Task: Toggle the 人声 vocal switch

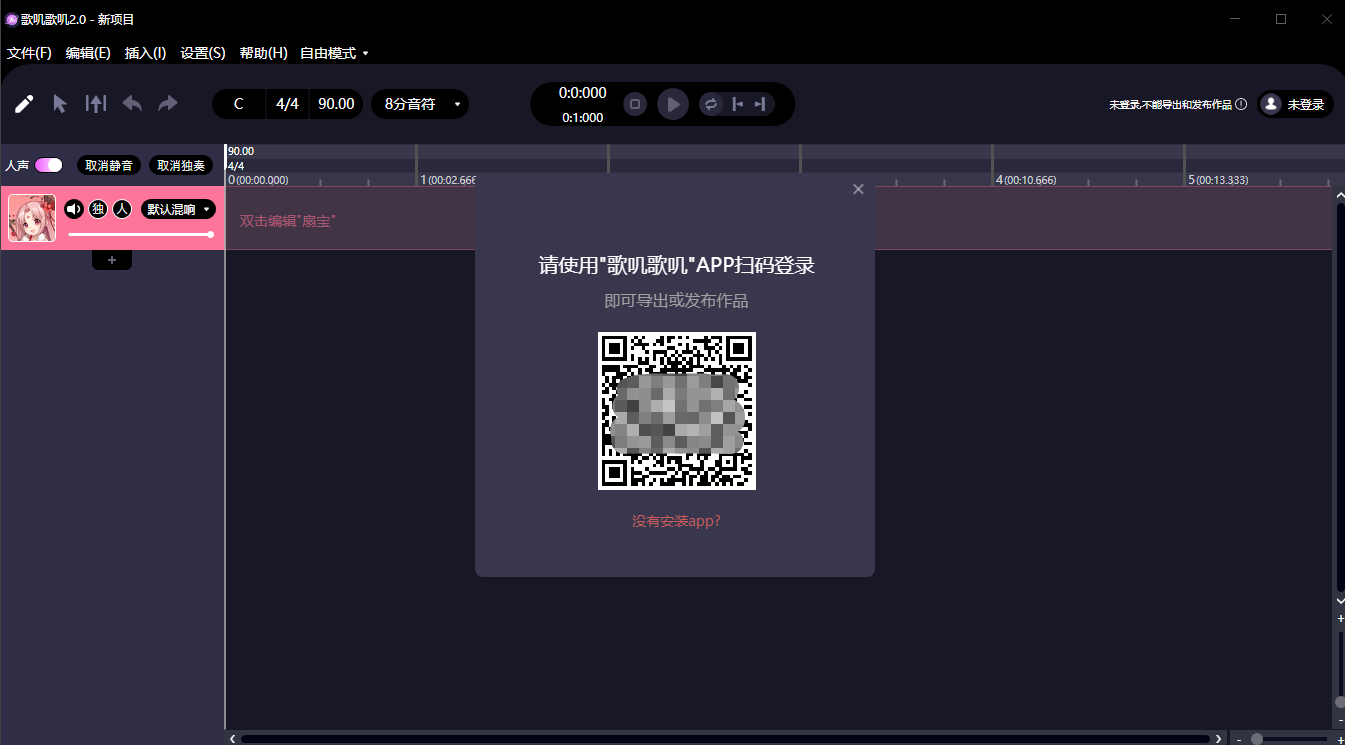Action: tap(48, 165)
